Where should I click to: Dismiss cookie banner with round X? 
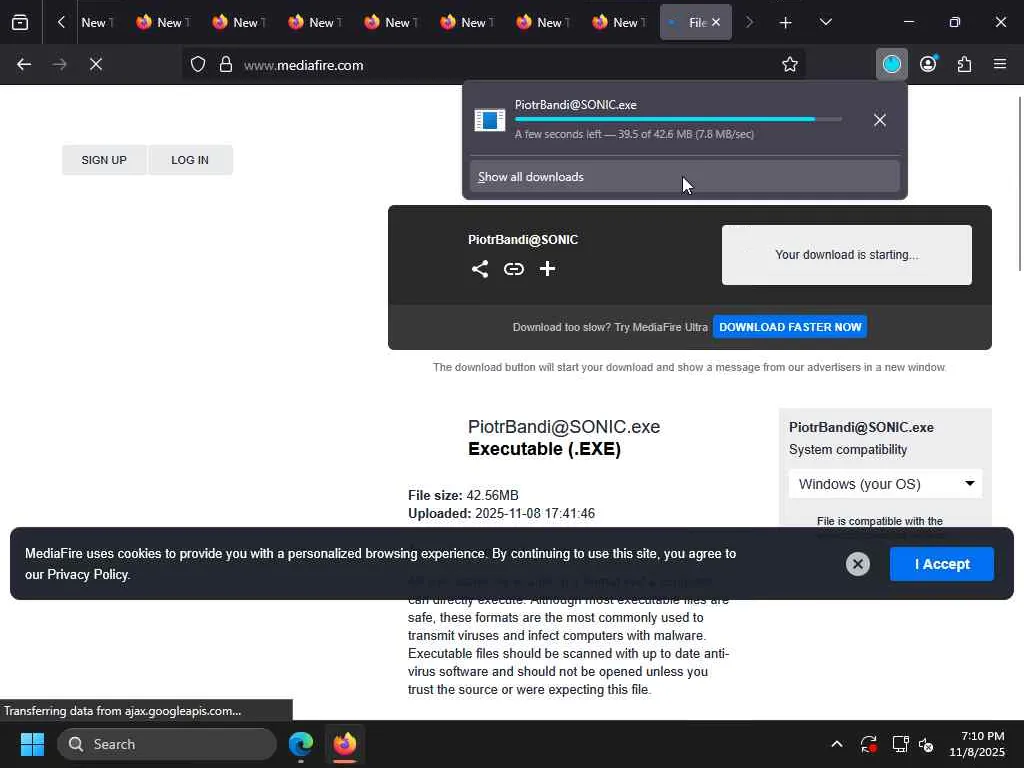(x=857, y=564)
